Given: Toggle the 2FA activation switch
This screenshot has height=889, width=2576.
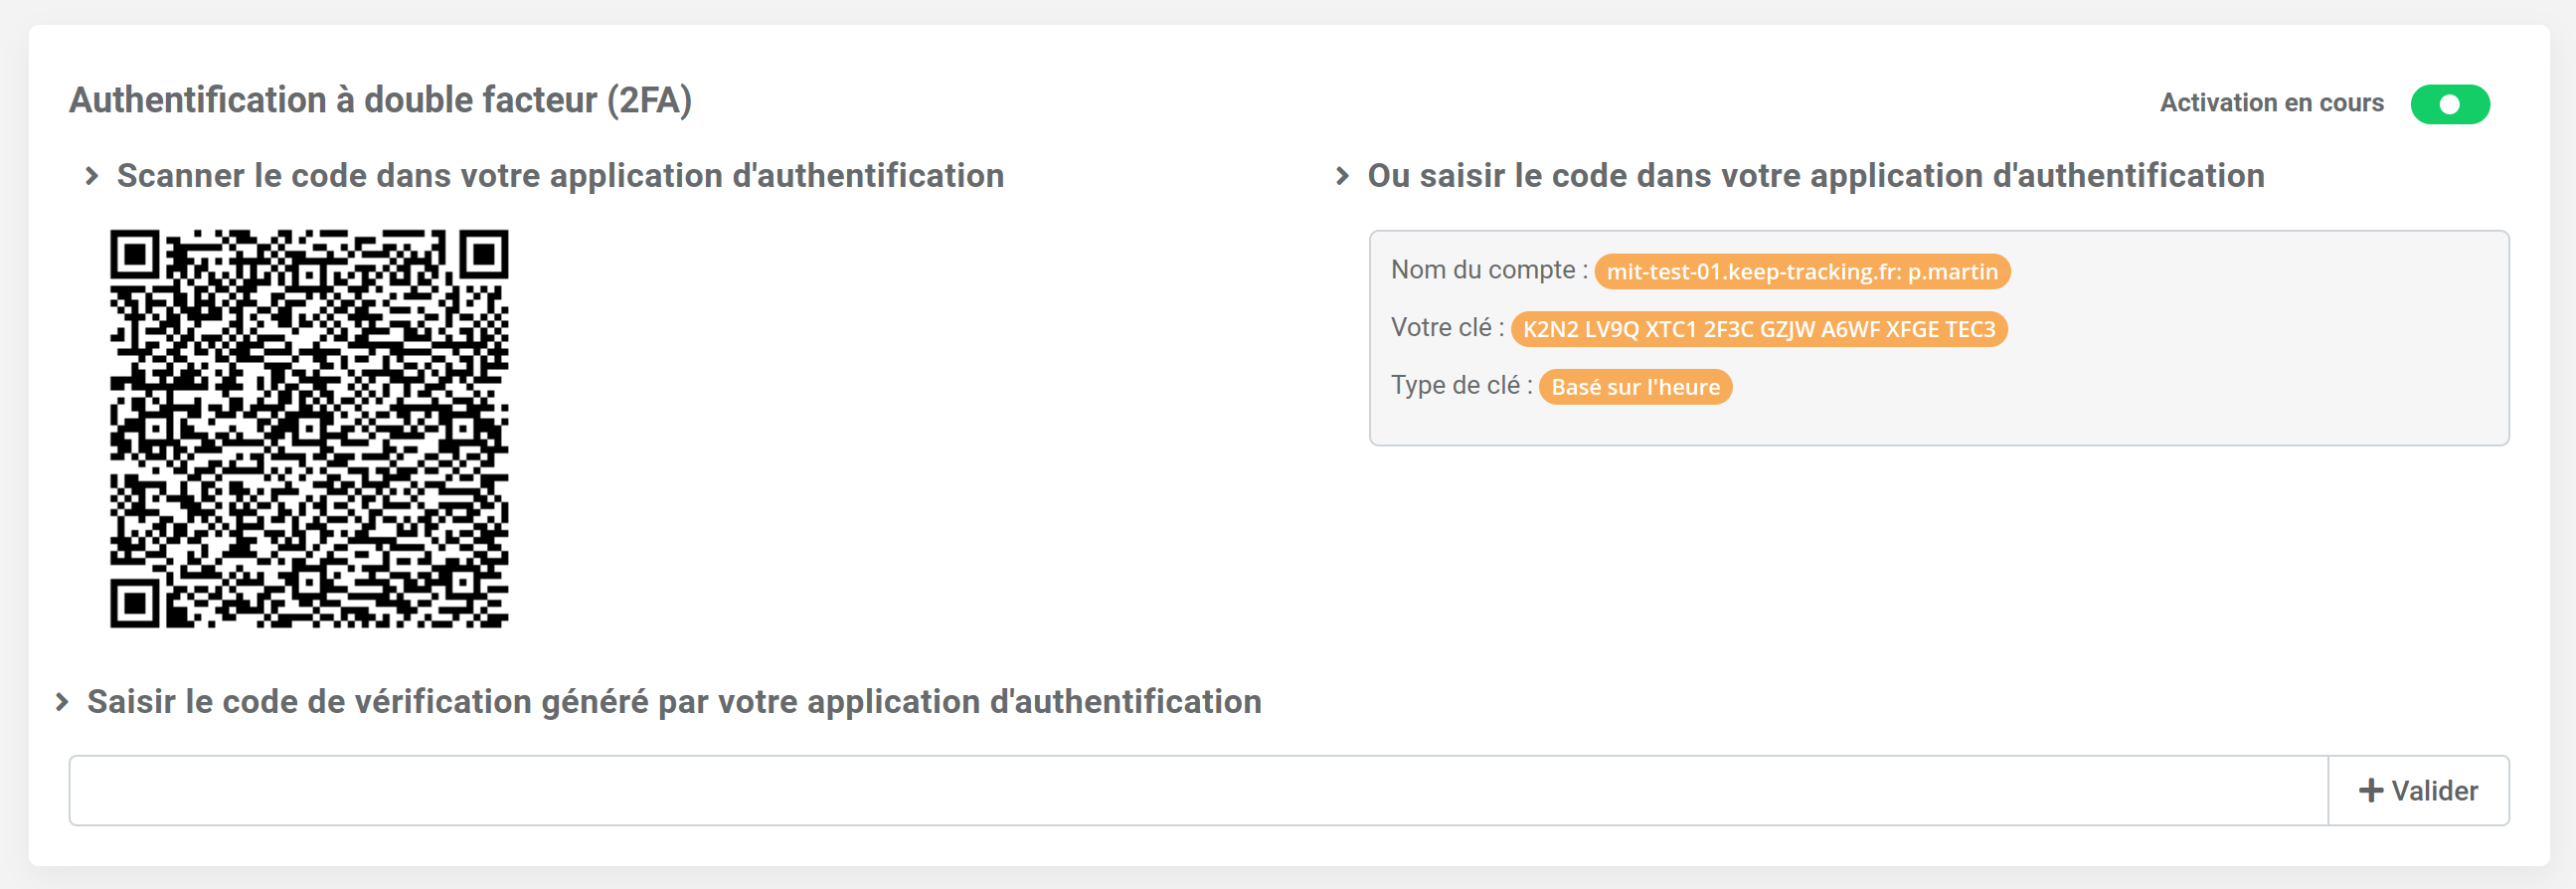Looking at the screenshot, I should pyautogui.click(x=2449, y=104).
